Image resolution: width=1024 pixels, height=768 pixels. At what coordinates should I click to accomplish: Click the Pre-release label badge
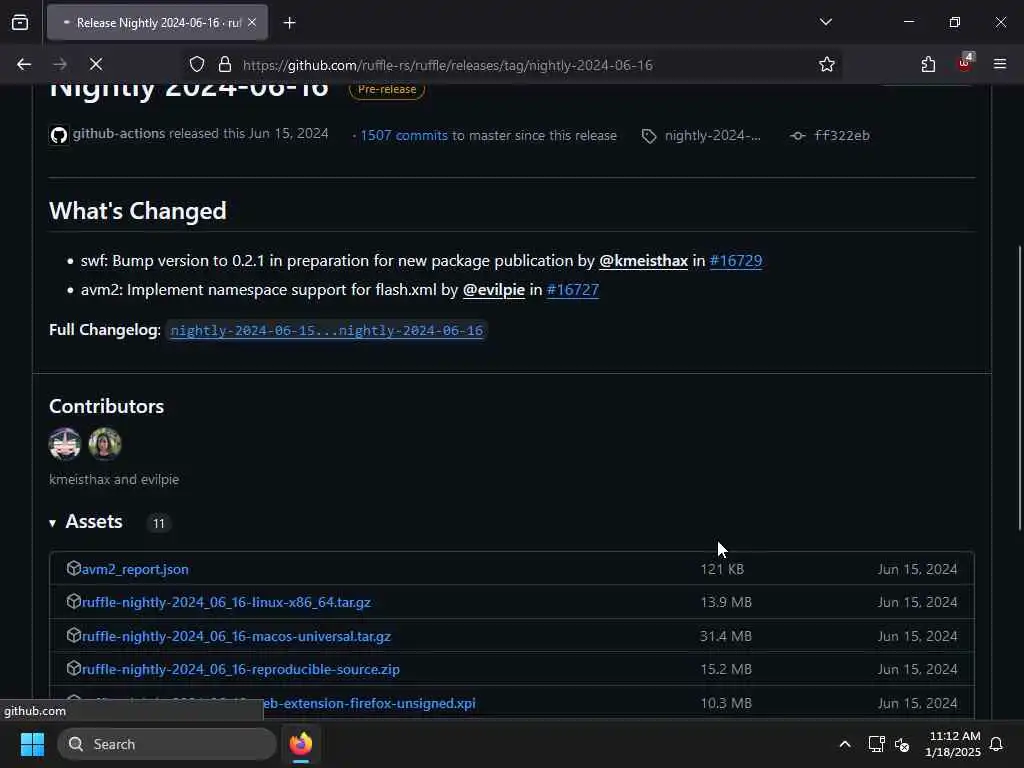pyautogui.click(x=387, y=89)
